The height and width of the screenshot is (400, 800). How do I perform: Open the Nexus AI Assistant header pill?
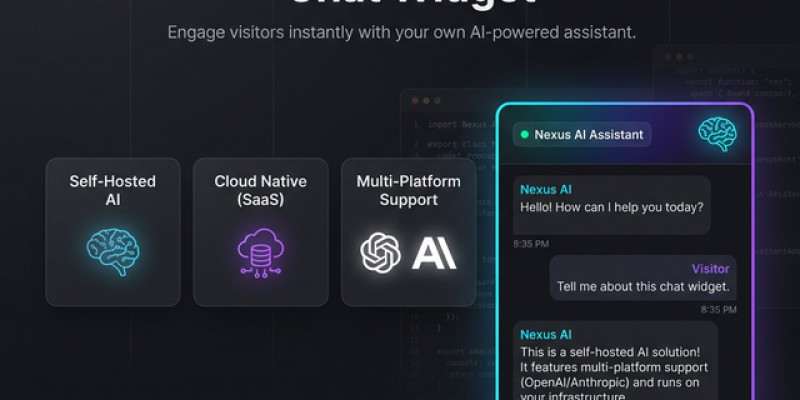click(582, 134)
